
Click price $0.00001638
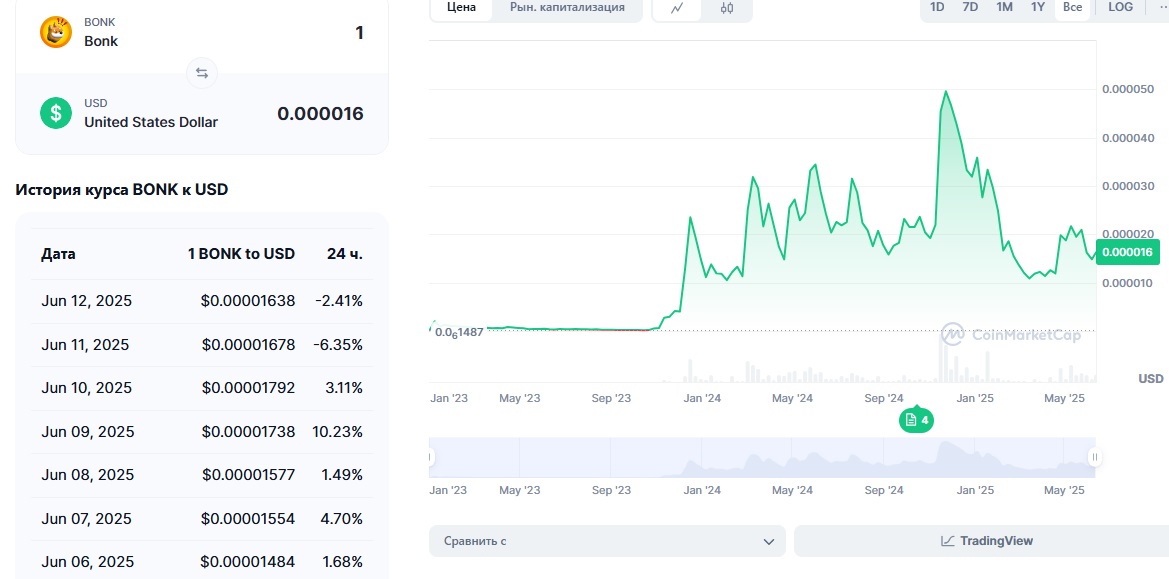tap(248, 301)
